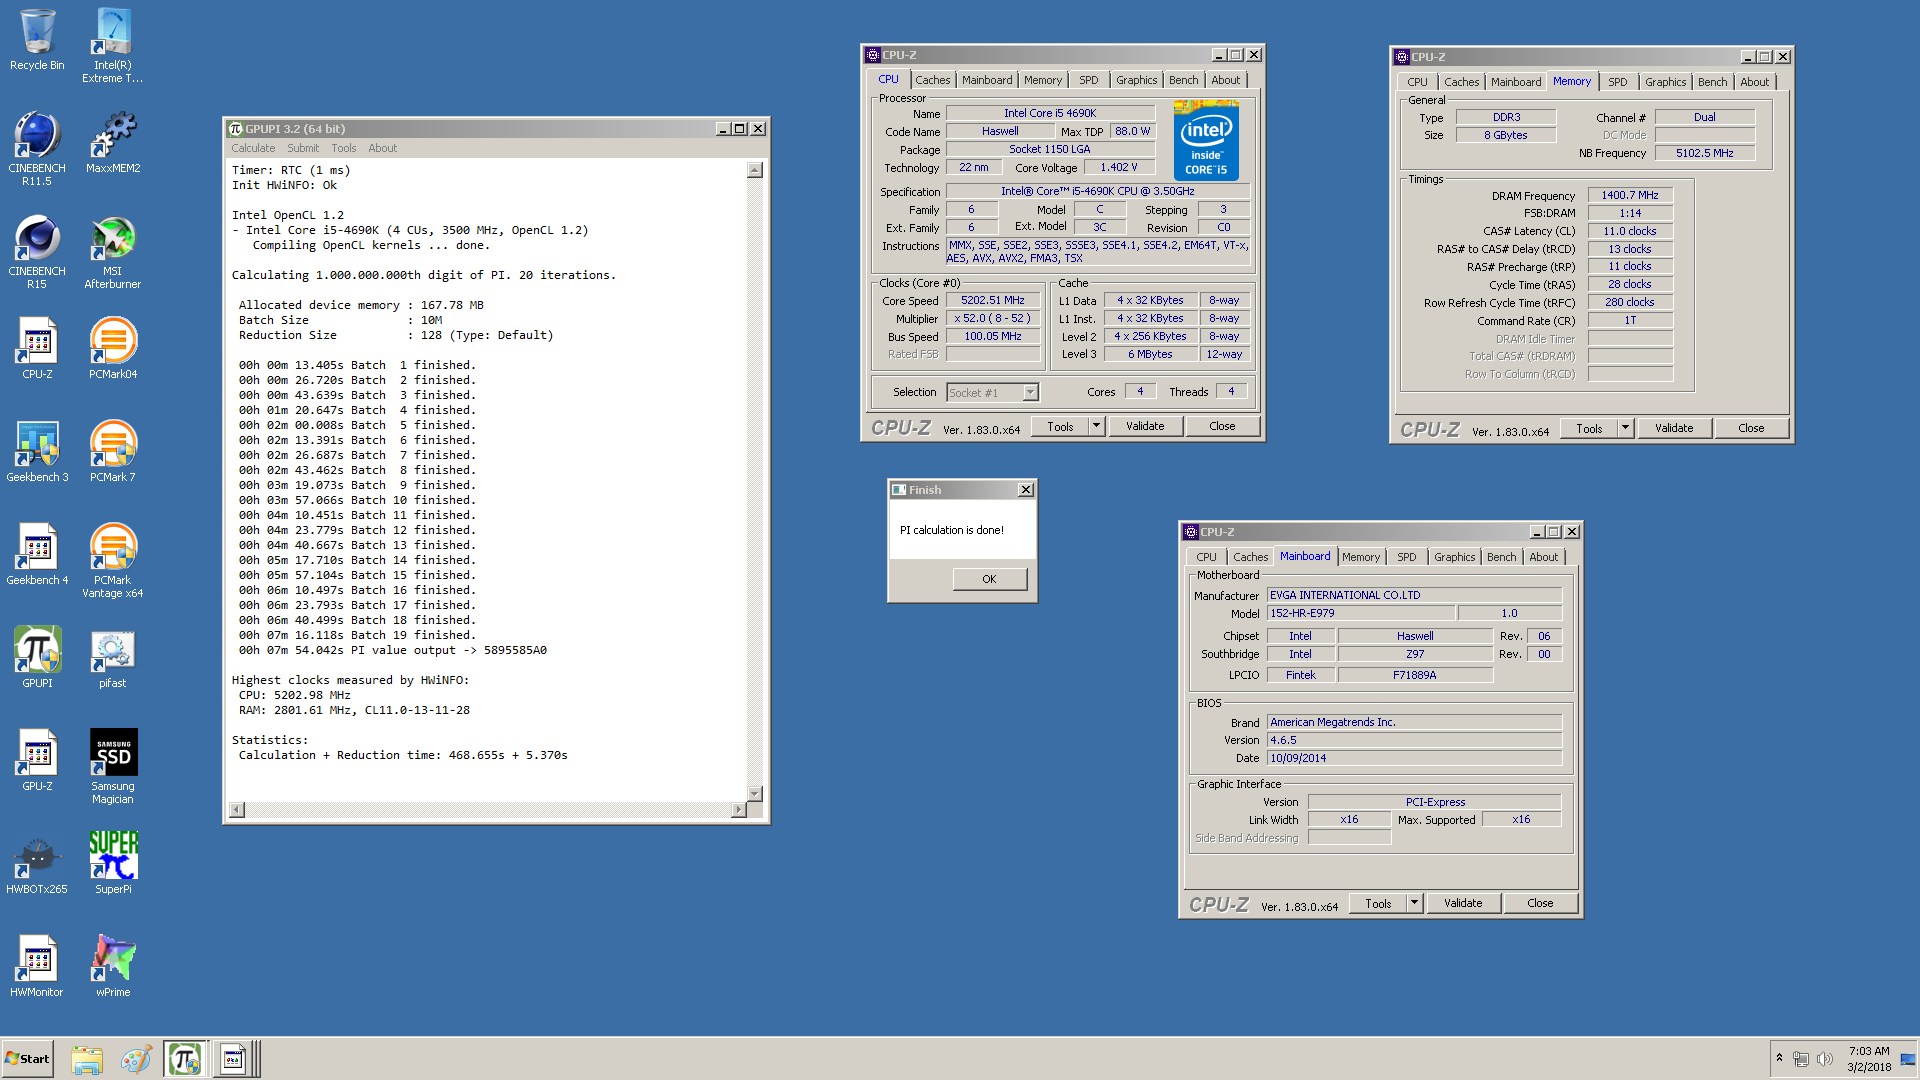
Task: Open GPUPI Calculate menu
Action: [x=253, y=148]
